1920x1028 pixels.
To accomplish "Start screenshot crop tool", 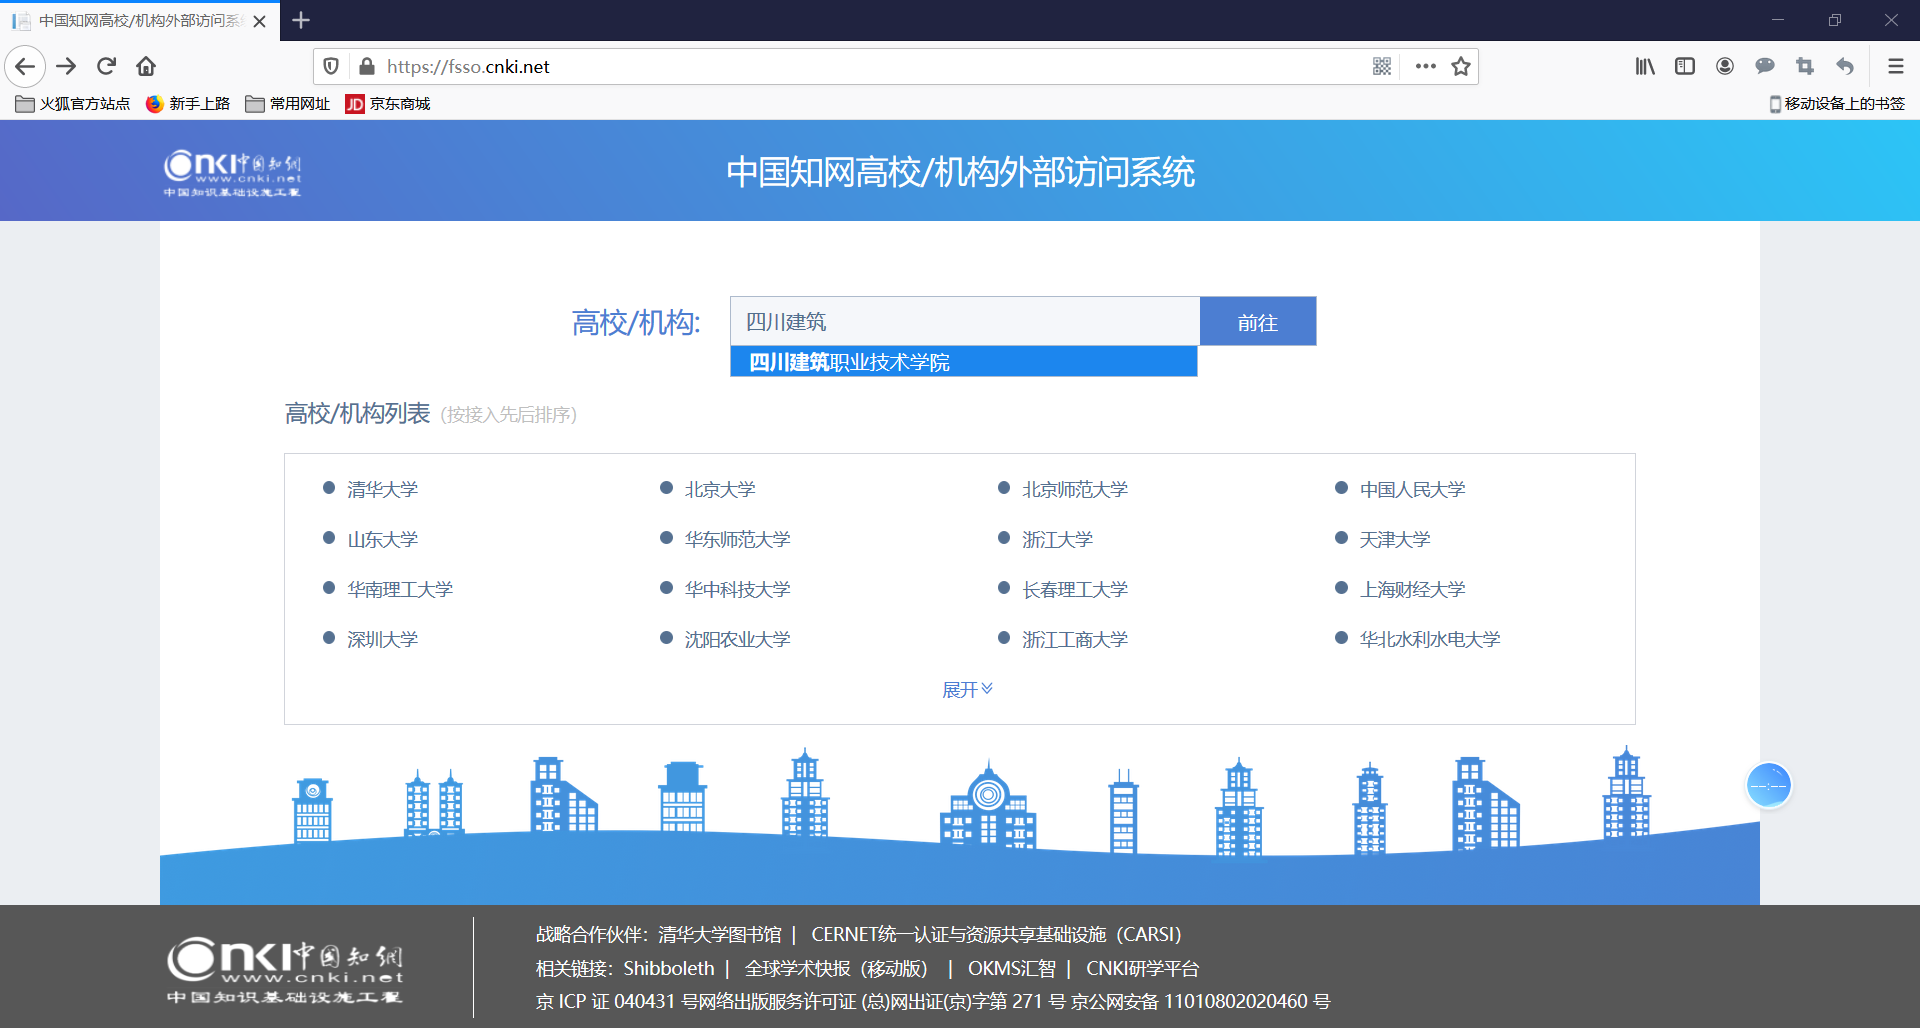I will point(1805,66).
